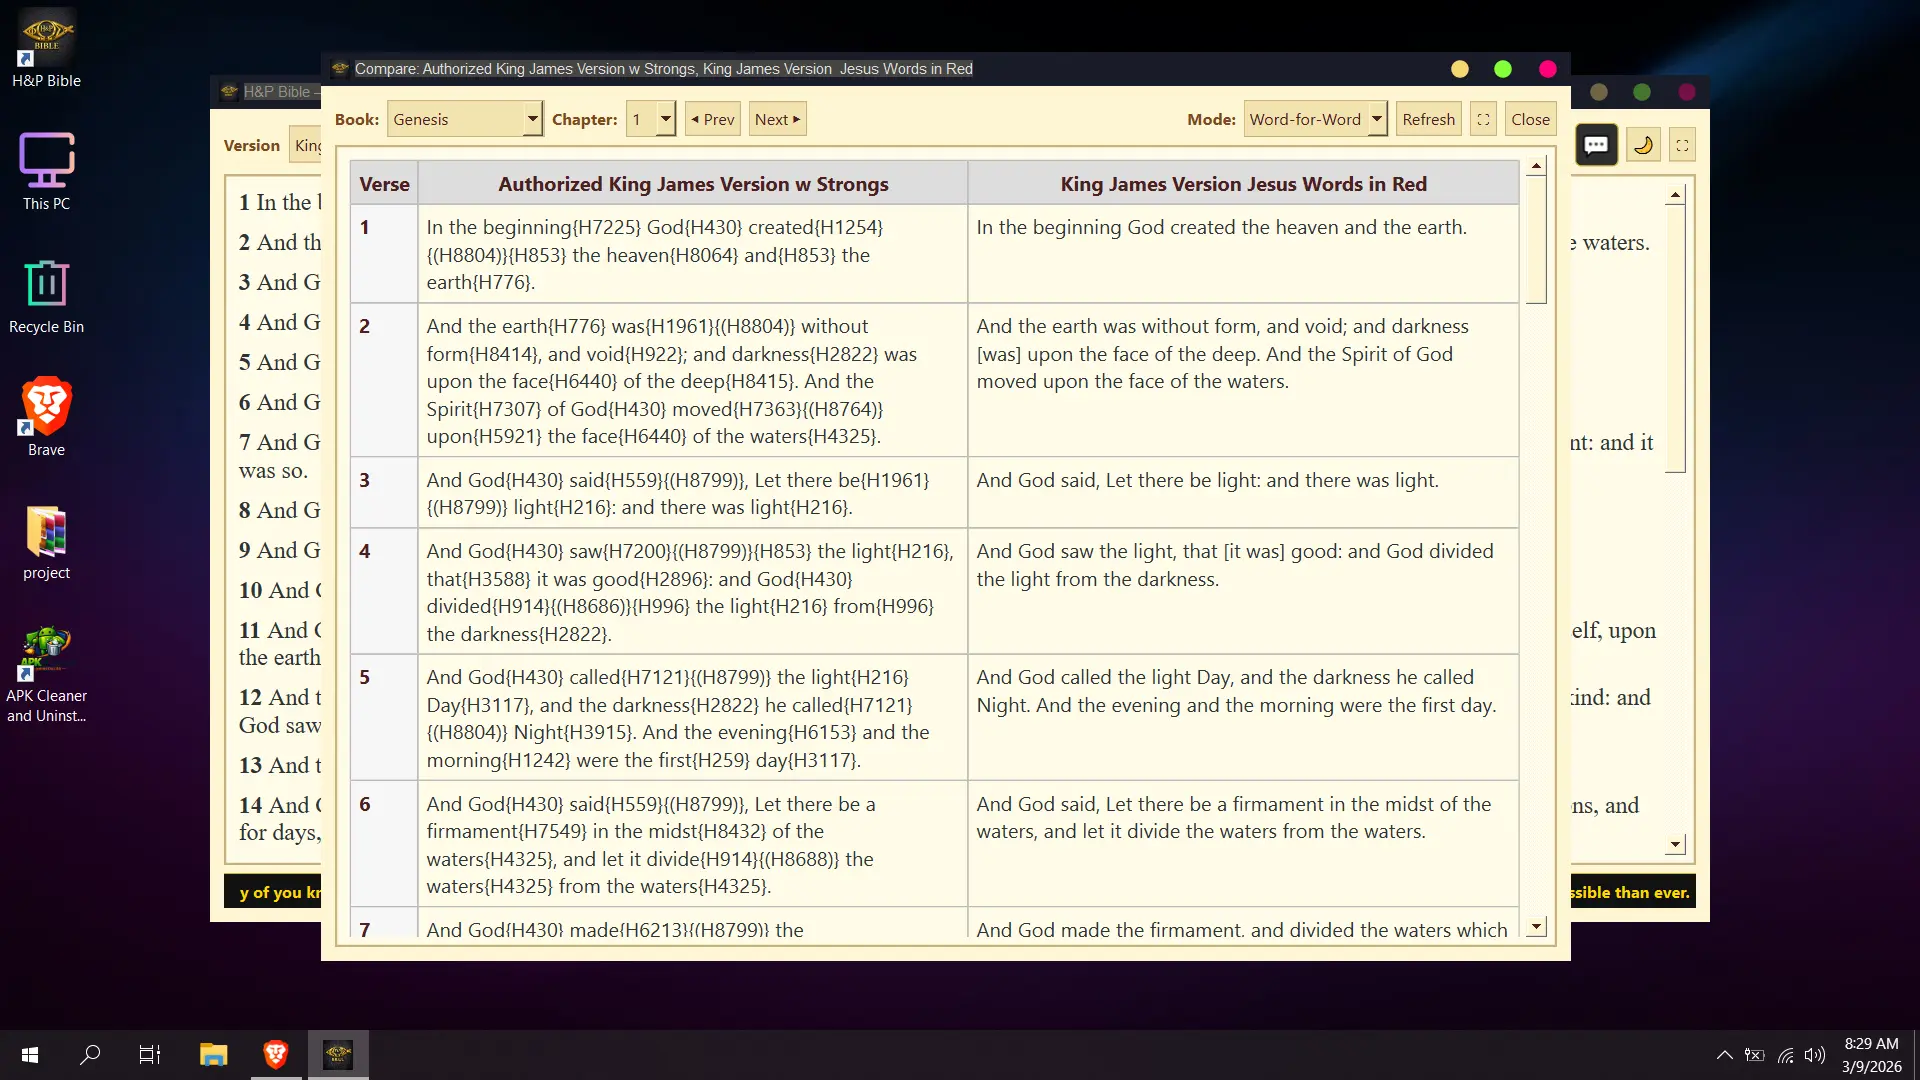
Task: Open the Recycle Bin desktop icon
Action: click(x=46, y=296)
